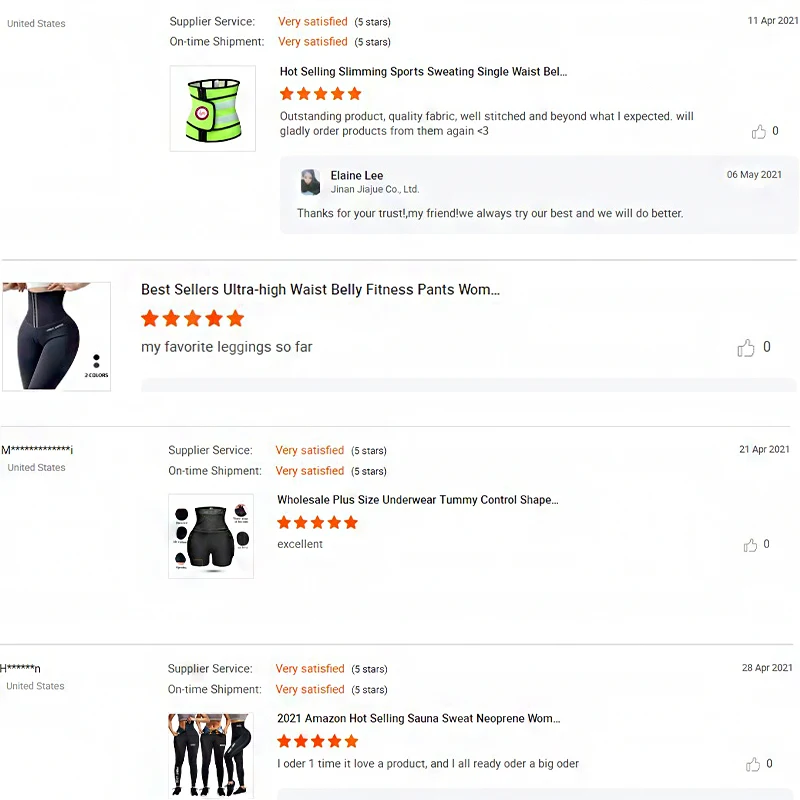This screenshot has width=800, height=800.
Task: Open 'Wholesale Plus Size Underwear' product link
Action: tap(417, 500)
